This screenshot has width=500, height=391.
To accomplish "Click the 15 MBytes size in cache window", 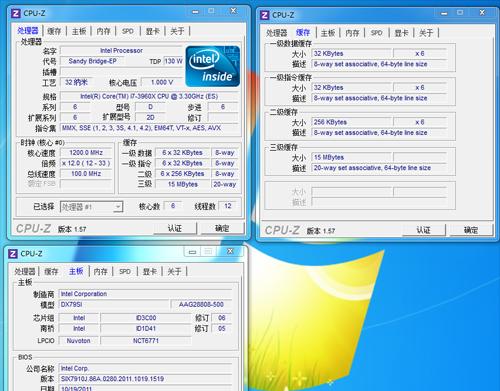I will 351,157.
